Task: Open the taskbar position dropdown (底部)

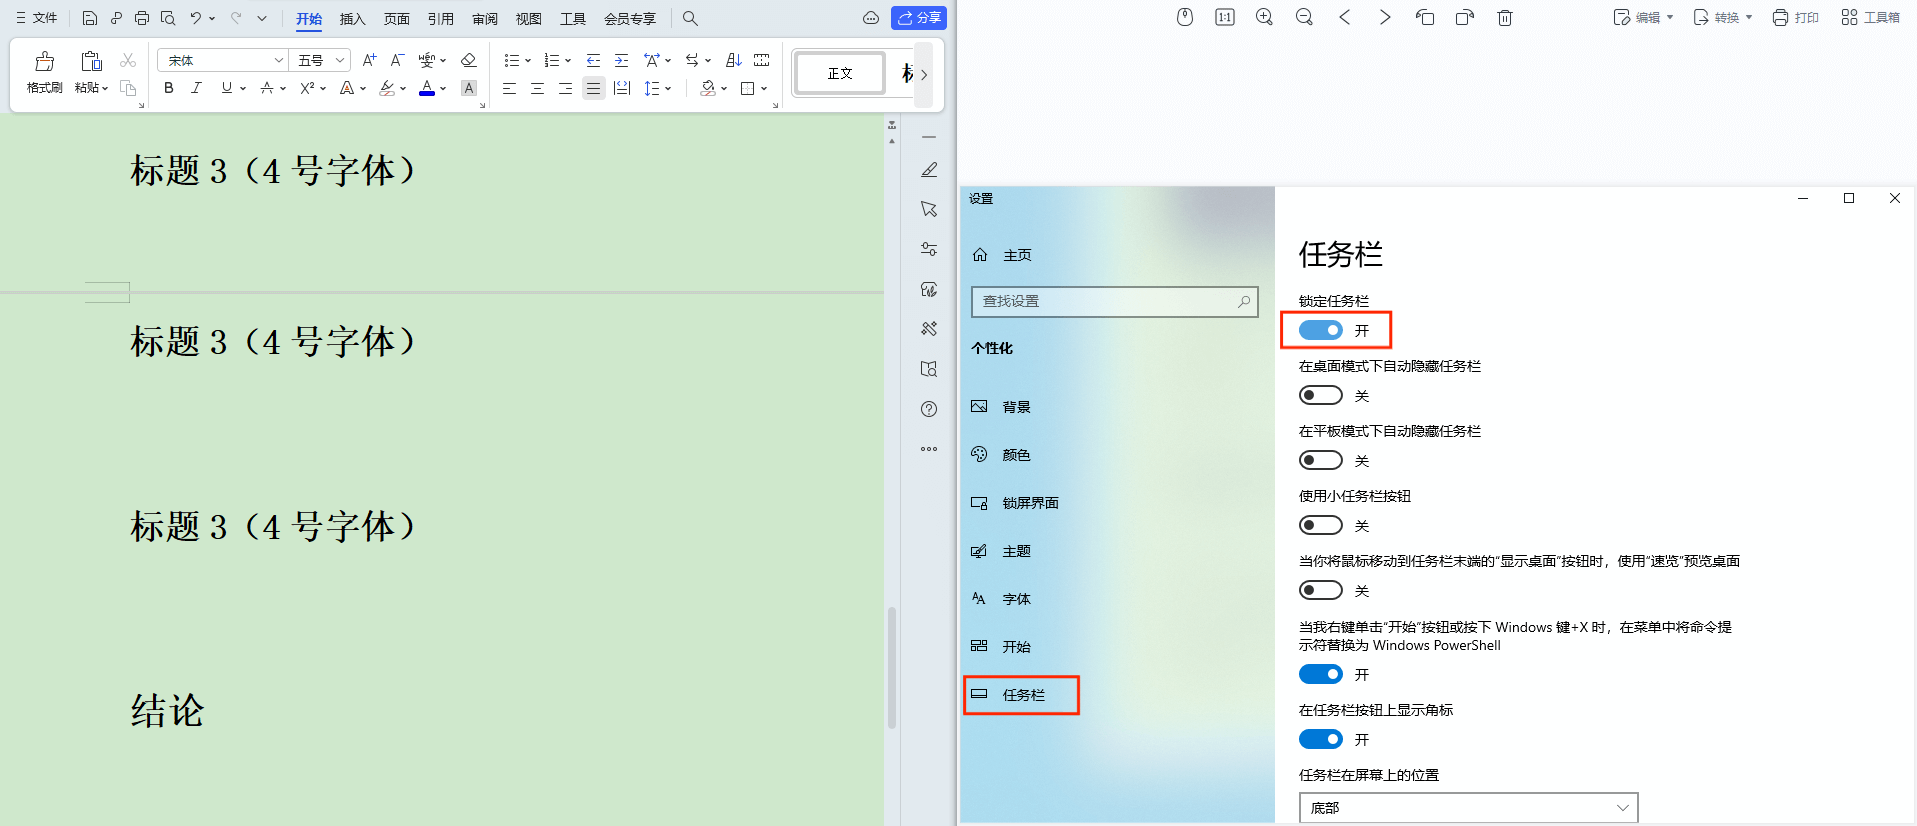Action: pos(1468,807)
